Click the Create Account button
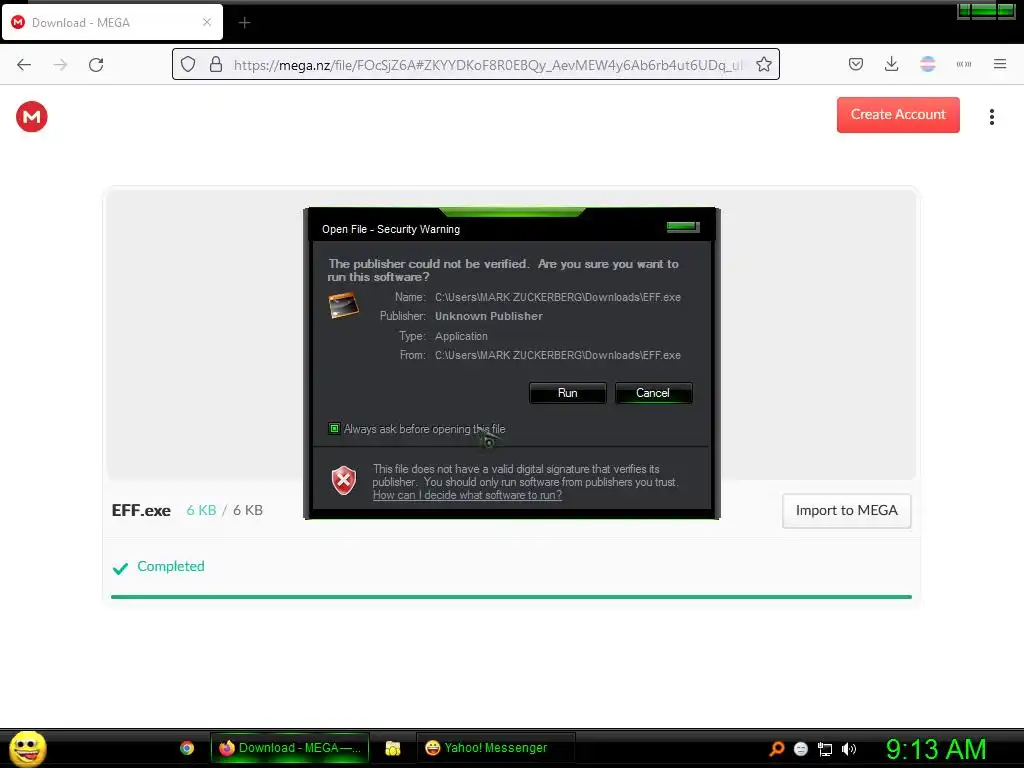The image size is (1024, 768). 898,114
